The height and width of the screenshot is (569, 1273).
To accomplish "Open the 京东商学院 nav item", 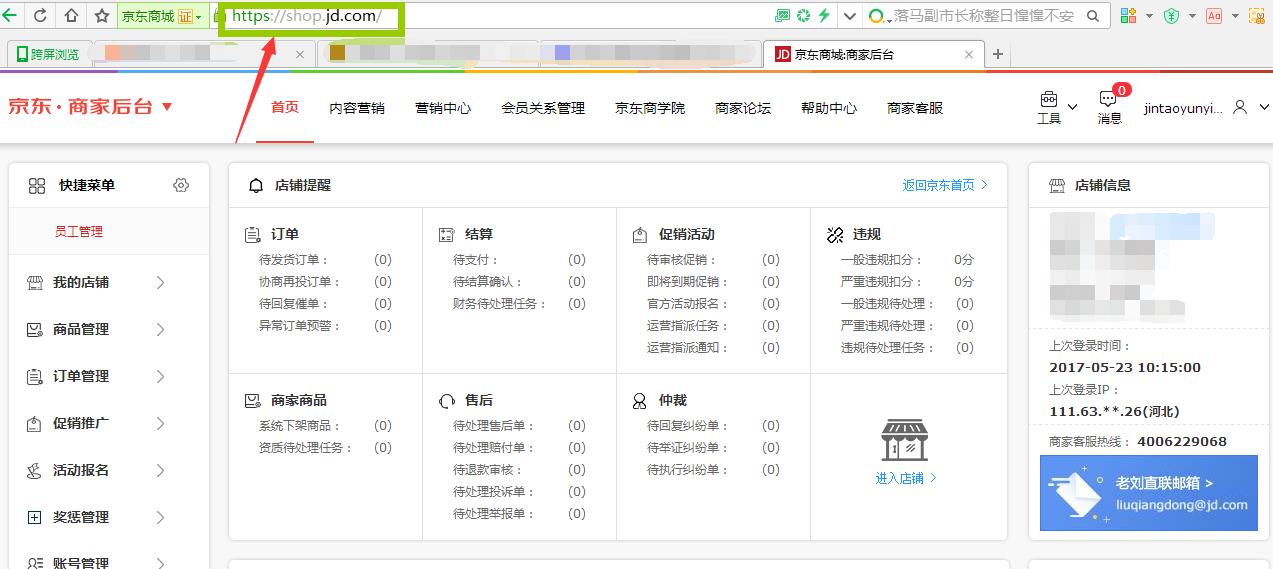I will [x=650, y=108].
